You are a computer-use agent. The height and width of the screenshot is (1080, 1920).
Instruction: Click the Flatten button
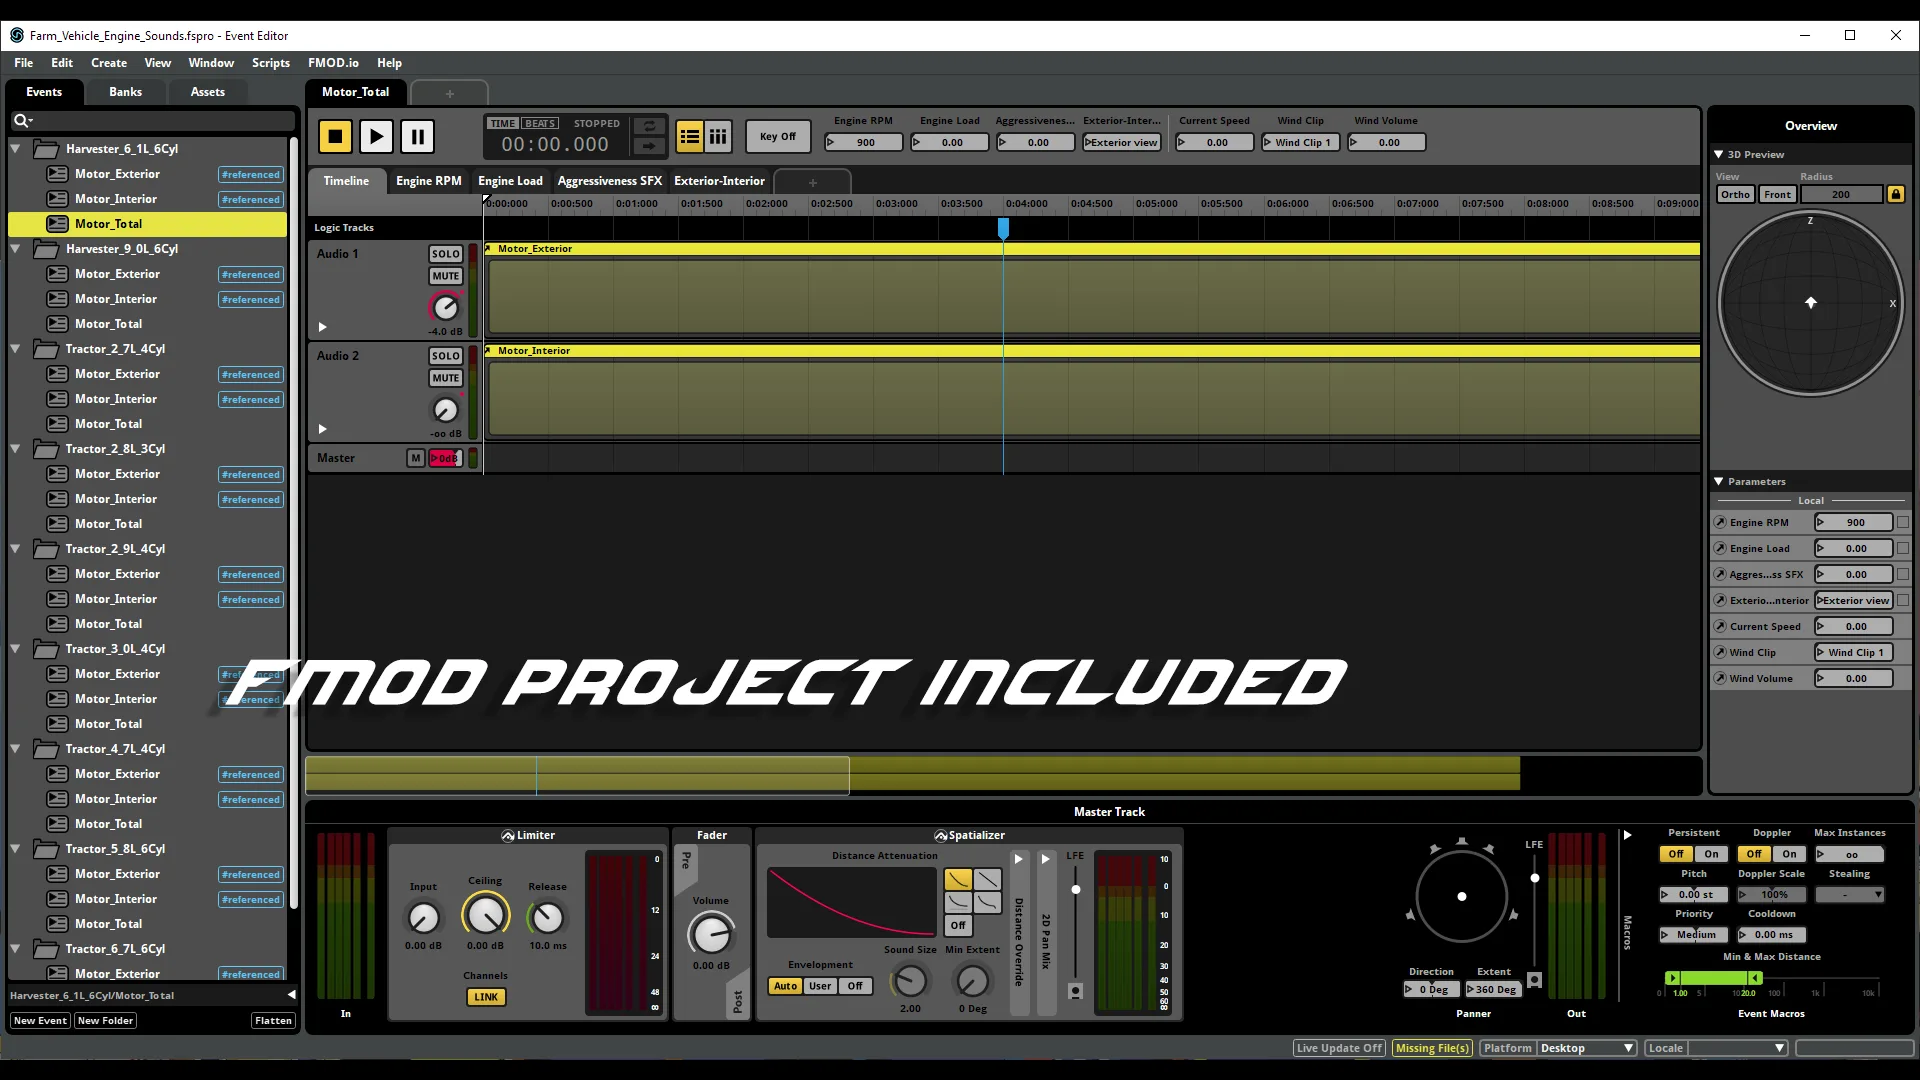click(x=273, y=1021)
